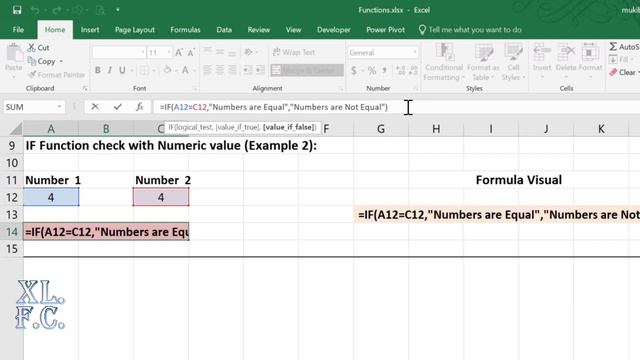The width and height of the screenshot is (640, 360).
Task: Open Cell Styles gallery
Action: click(513, 62)
